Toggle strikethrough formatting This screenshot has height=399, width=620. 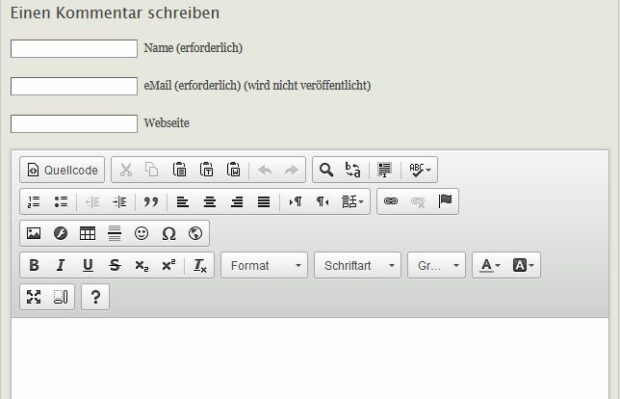coord(115,265)
